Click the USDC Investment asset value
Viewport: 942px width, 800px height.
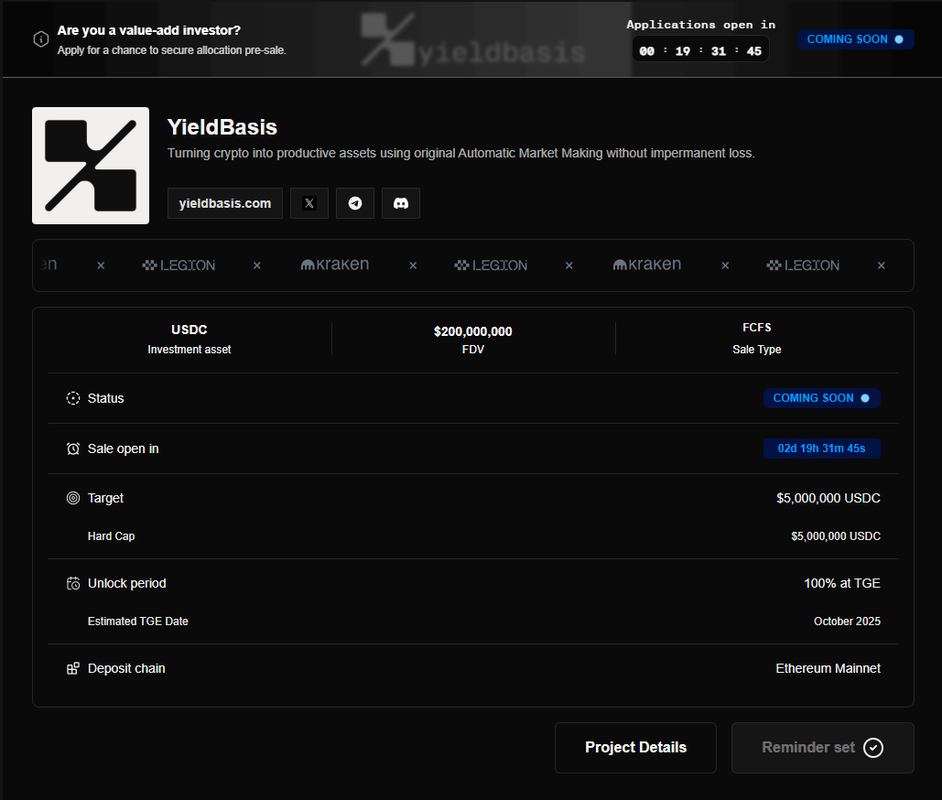(189, 330)
